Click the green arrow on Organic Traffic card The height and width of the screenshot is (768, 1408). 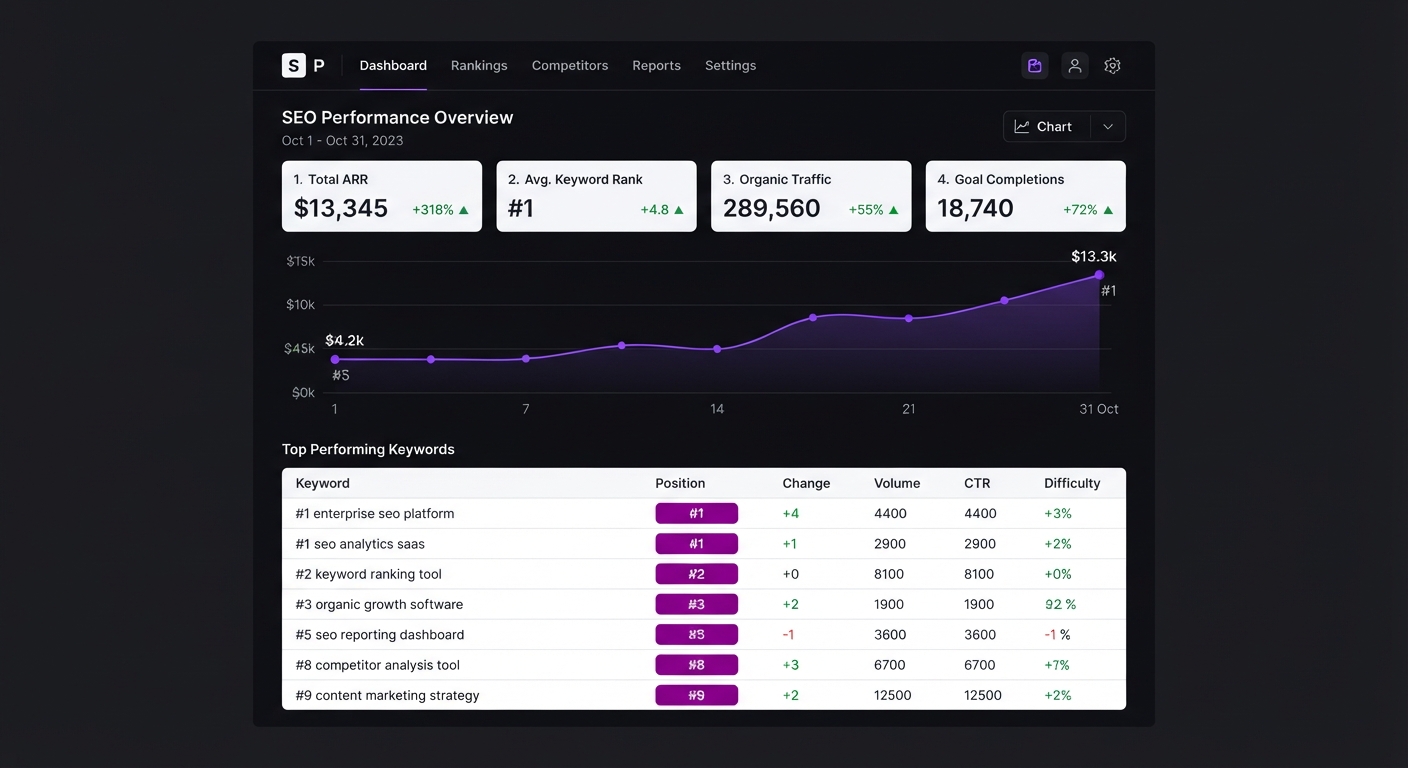(893, 210)
